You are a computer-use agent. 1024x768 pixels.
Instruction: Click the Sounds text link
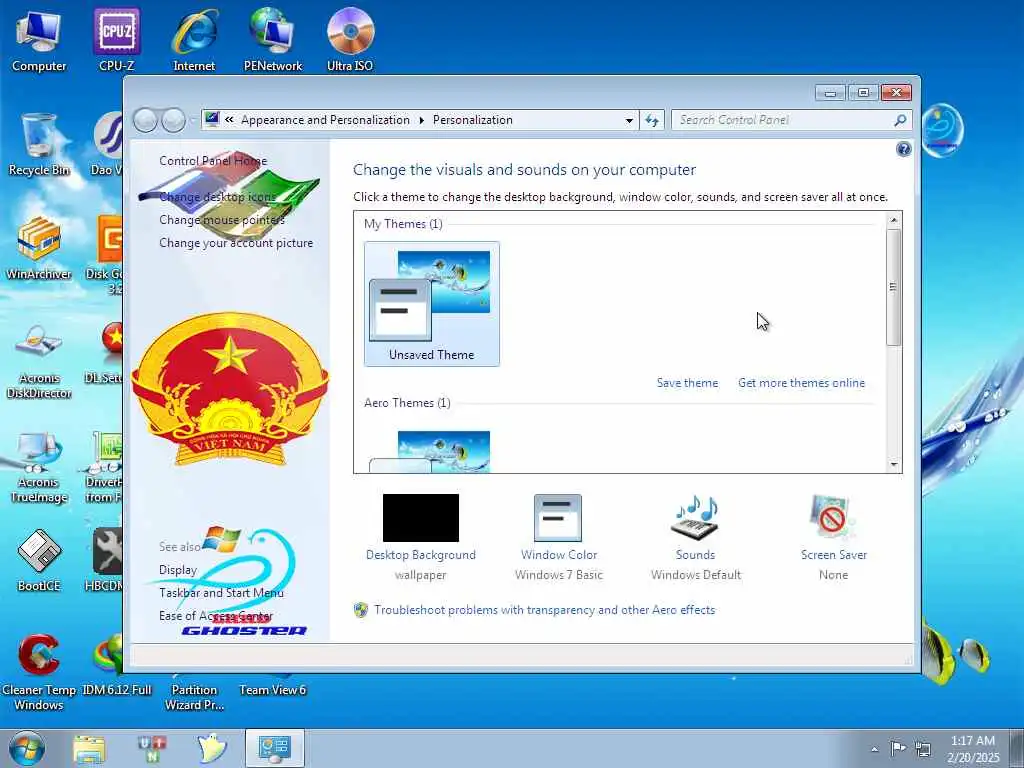tap(696, 554)
